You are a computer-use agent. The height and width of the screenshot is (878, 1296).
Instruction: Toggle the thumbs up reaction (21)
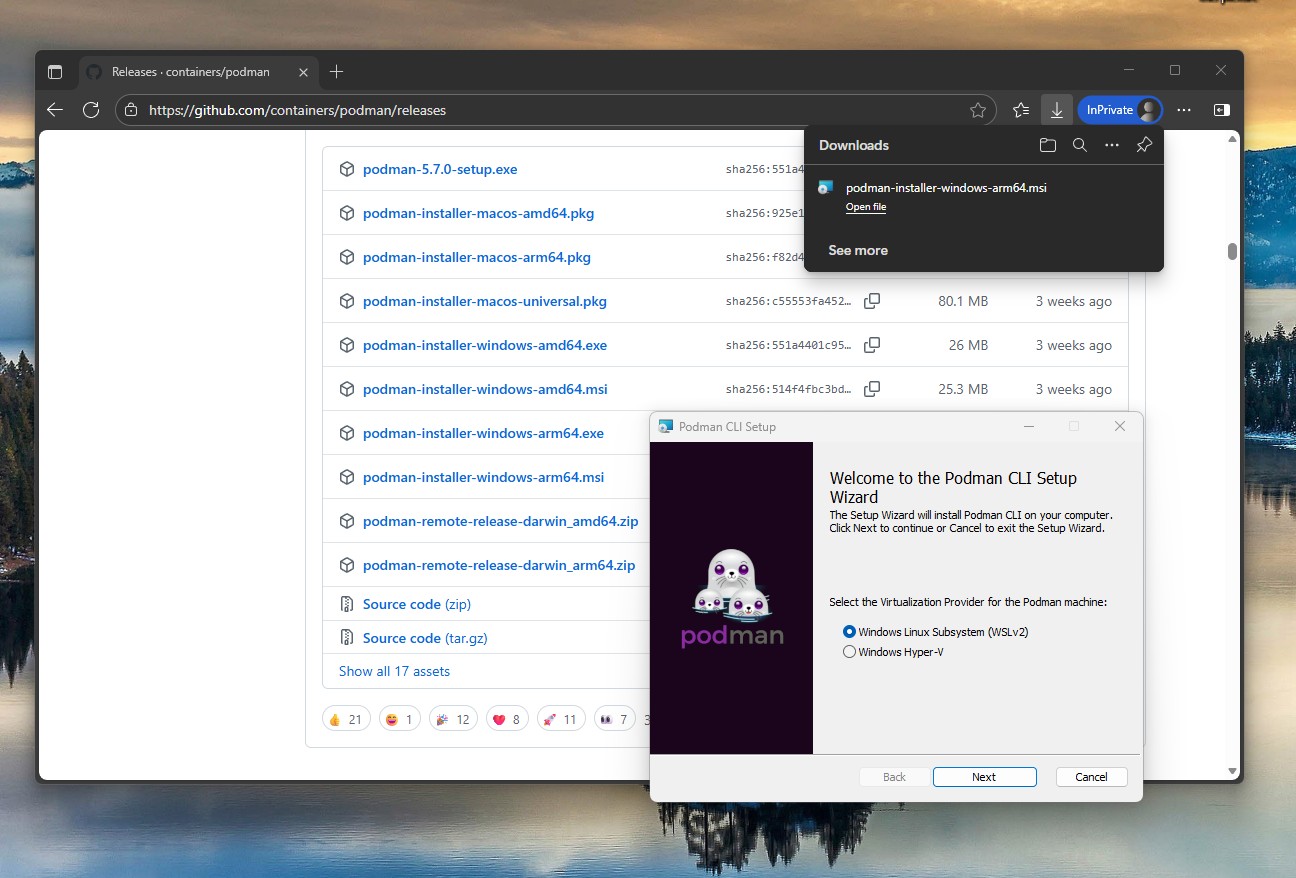346,719
